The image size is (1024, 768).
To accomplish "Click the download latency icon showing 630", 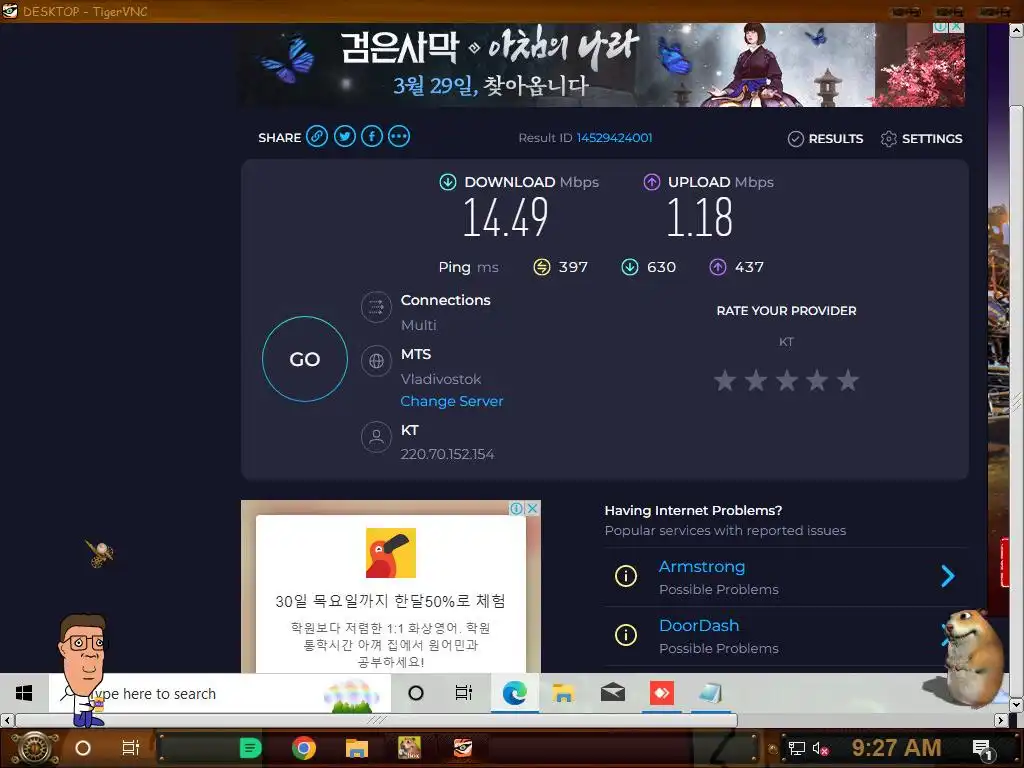I will 630,267.
